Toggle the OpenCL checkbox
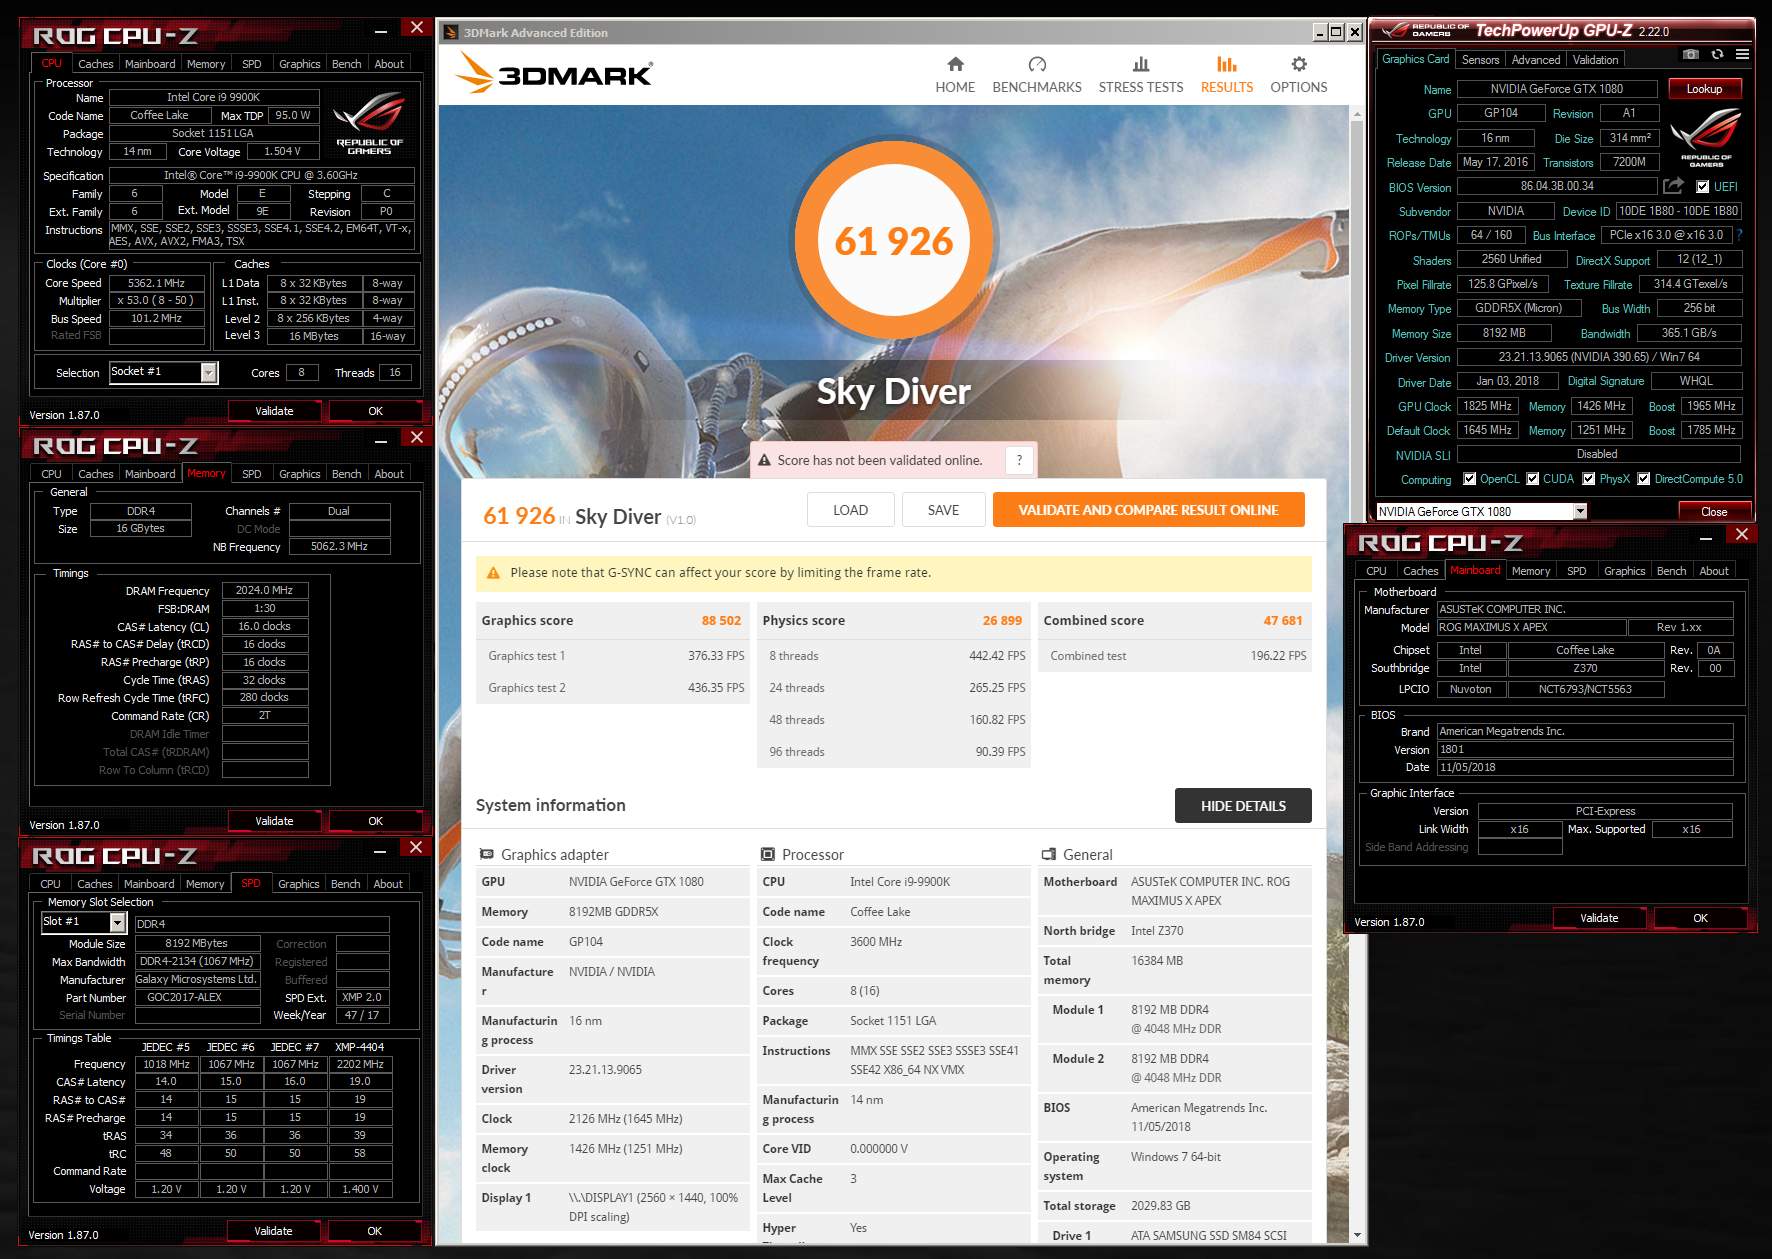This screenshot has height=1259, width=1772. click(x=1469, y=479)
